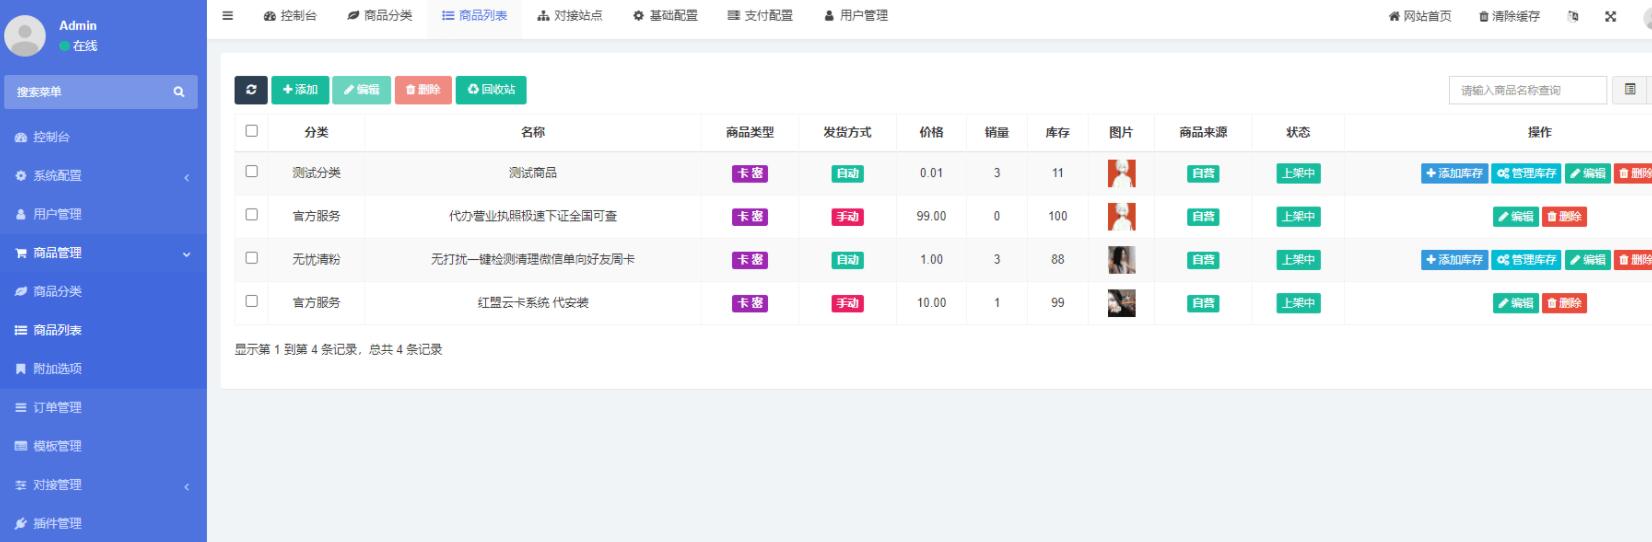Click 添加库存 for 测试商品 row
Screen dimensions: 1652x542
coord(1454,174)
